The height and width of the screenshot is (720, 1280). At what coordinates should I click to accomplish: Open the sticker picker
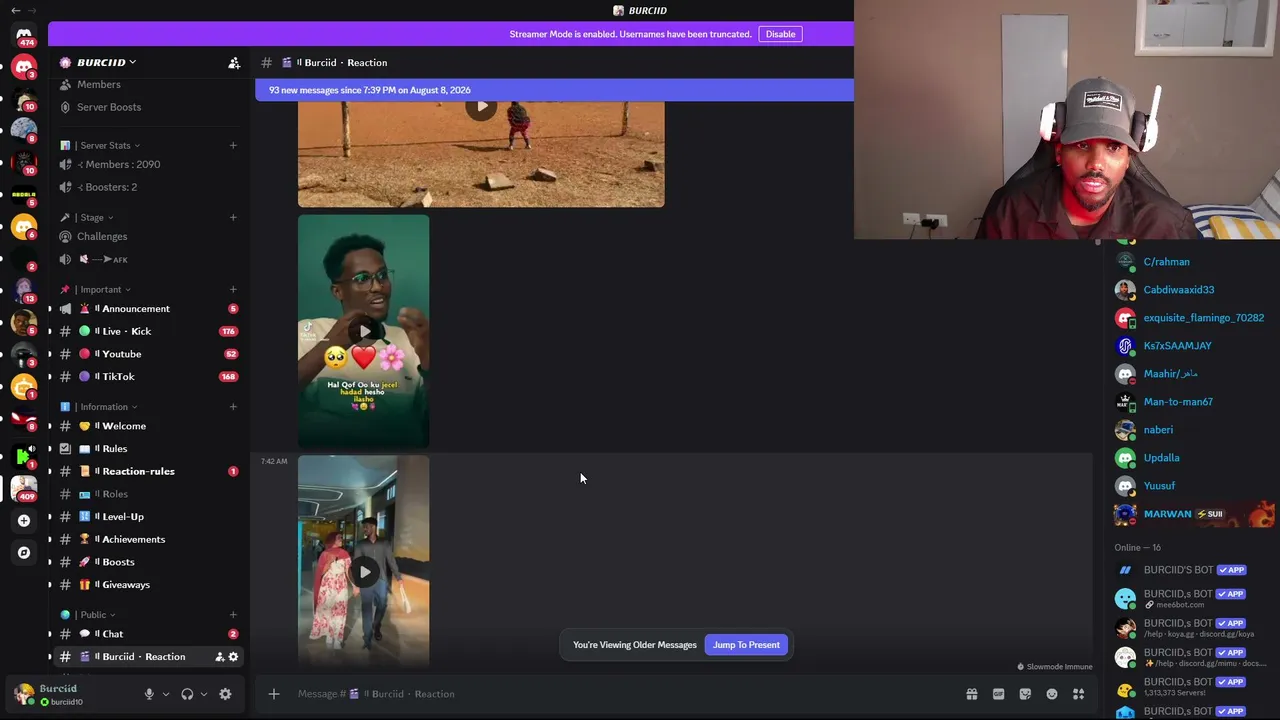tap(1025, 694)
